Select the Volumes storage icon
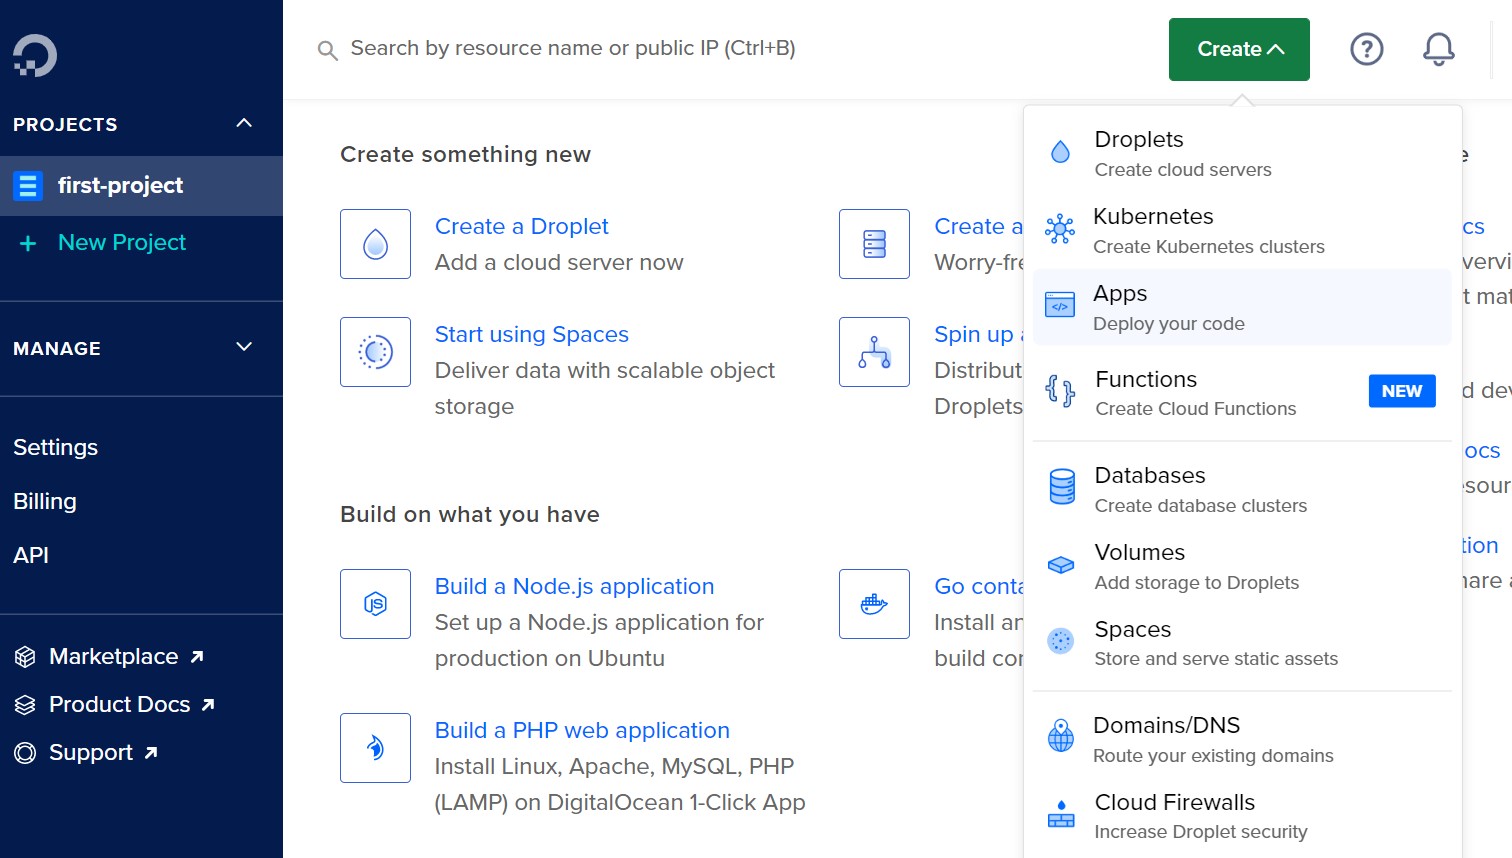Image resolution: width=1512 pixels, height=858 pixels. [1060, 564]
